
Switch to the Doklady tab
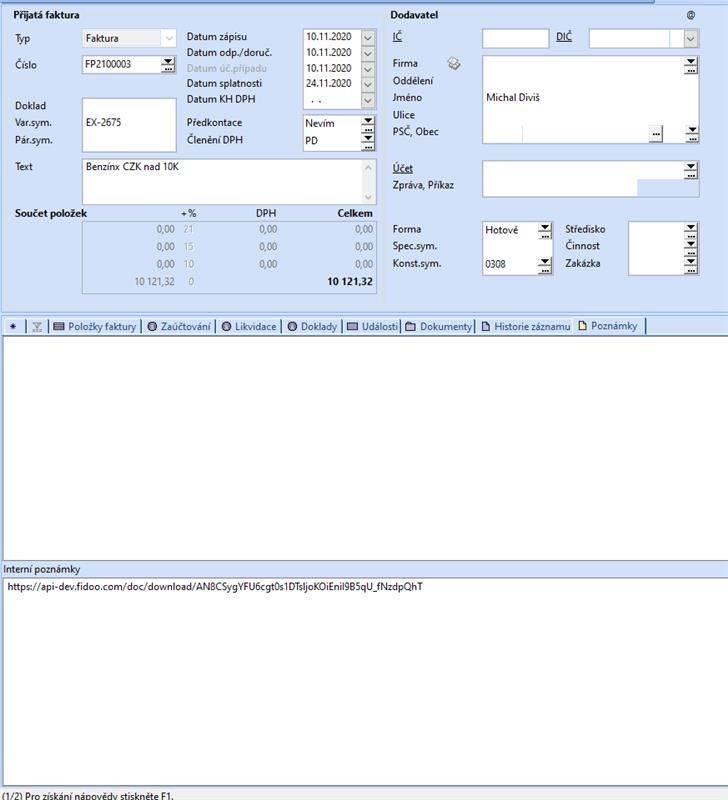[x=312, y=327]
